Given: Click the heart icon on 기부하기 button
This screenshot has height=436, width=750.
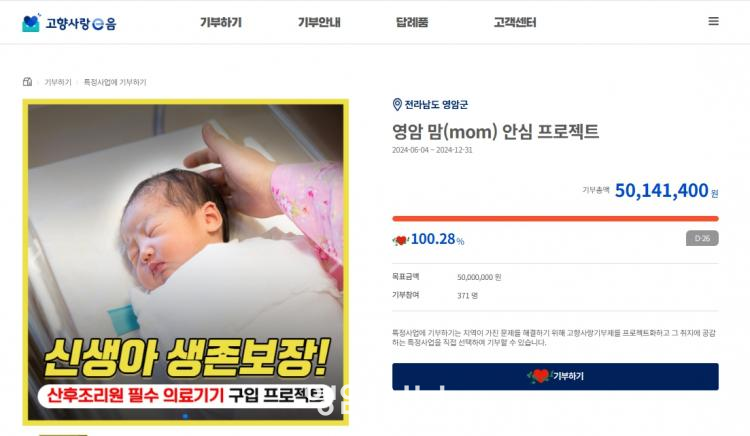Looking at the screenshot, I should (x=540, y=376).
